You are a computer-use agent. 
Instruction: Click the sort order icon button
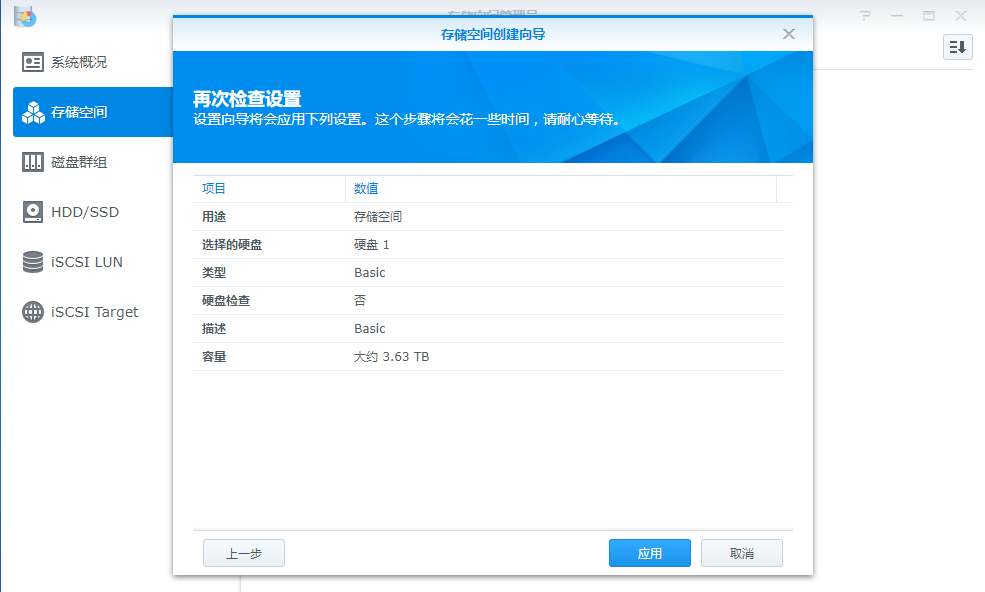coord(957,47)
